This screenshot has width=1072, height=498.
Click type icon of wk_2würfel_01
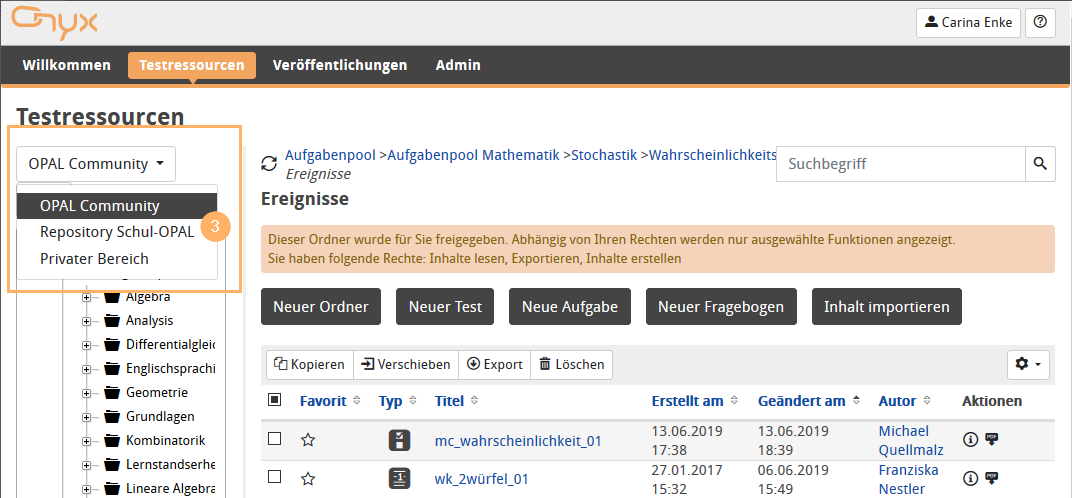click(x=399, y=477)
